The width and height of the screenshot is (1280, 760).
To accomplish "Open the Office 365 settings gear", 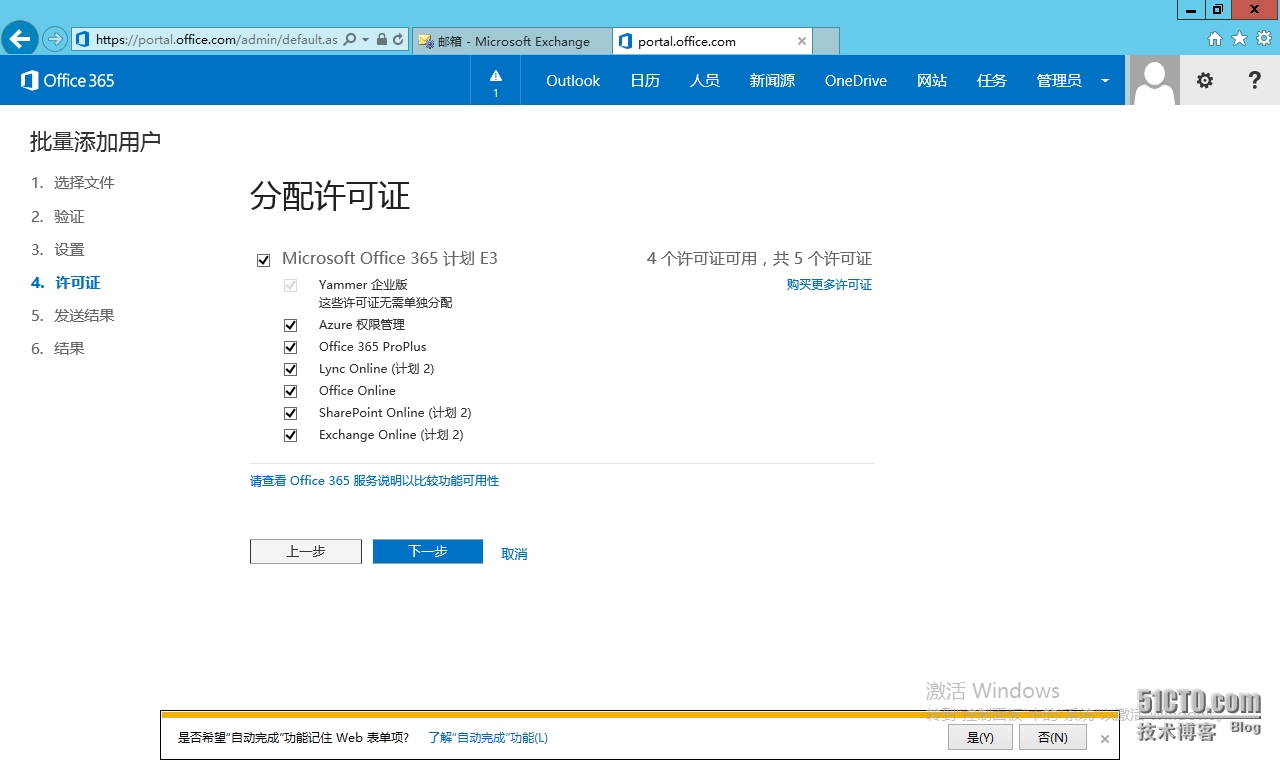I will [1204, 80].
